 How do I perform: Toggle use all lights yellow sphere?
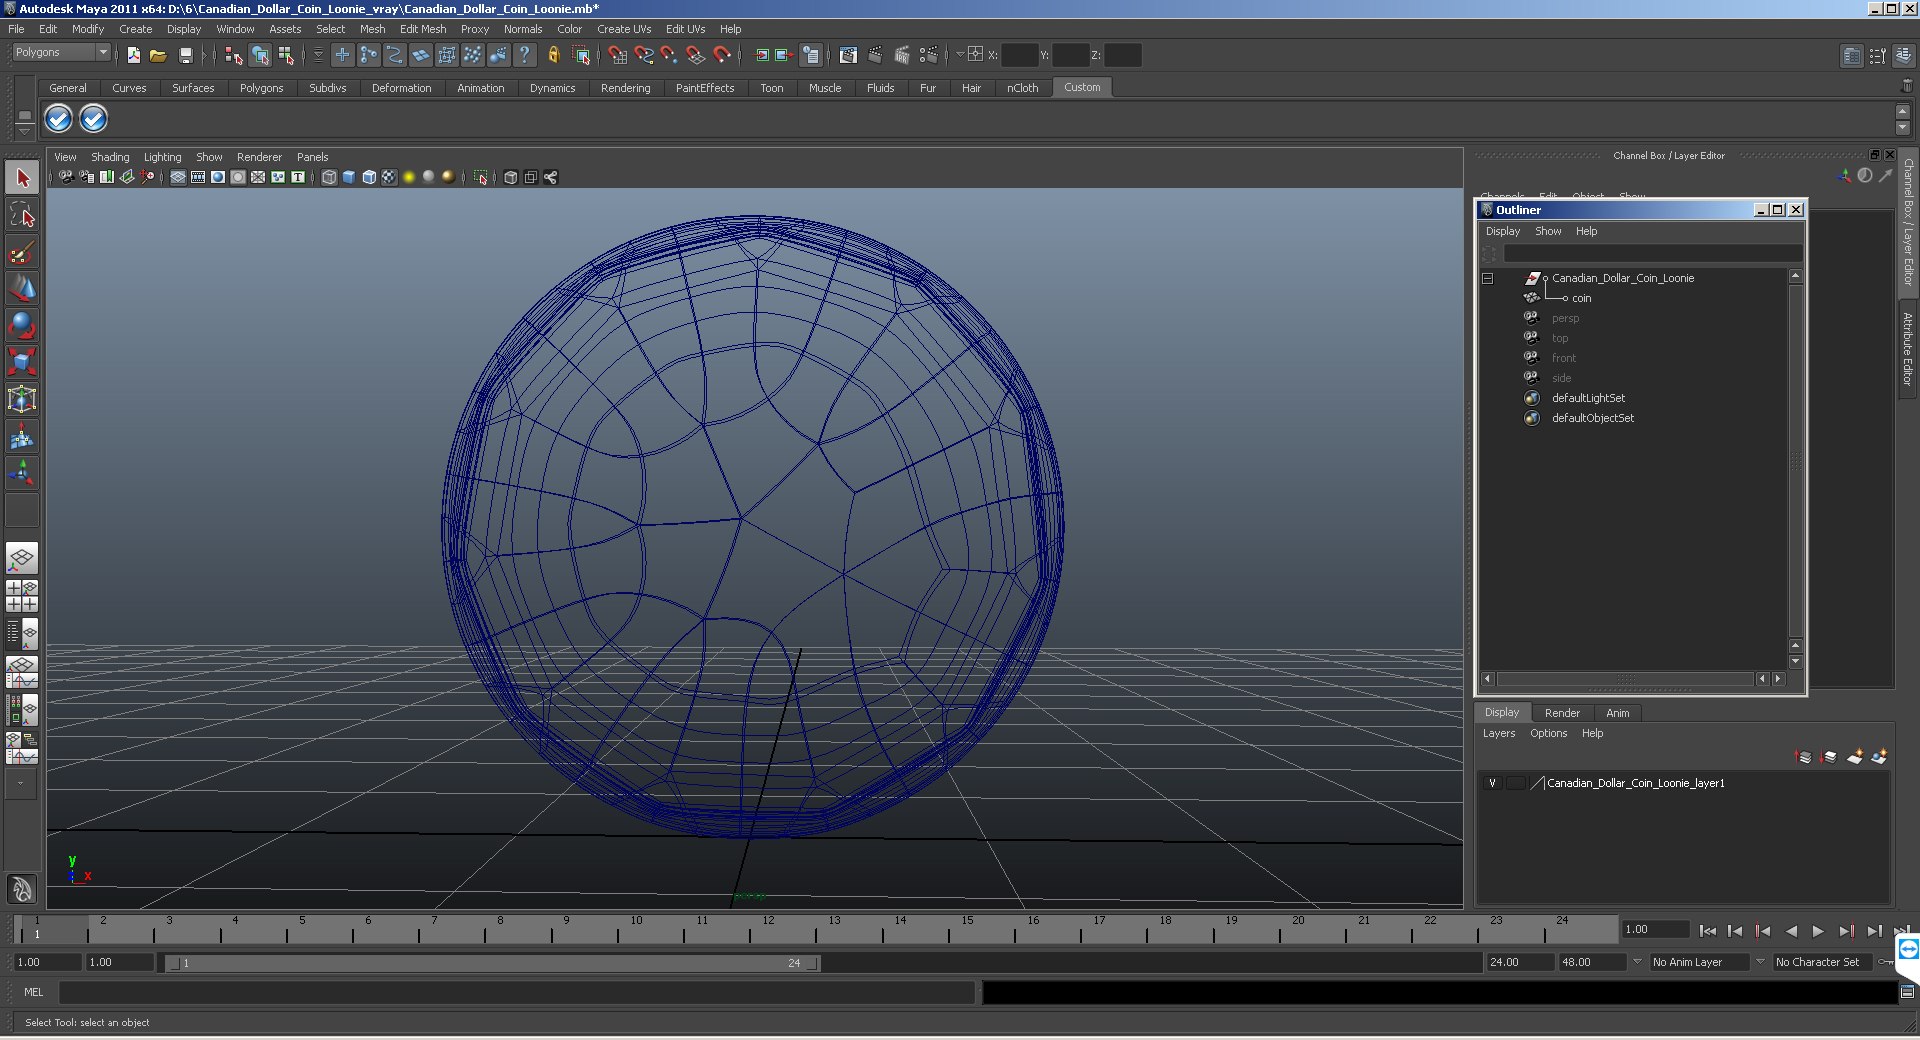(x=409, y=177)
